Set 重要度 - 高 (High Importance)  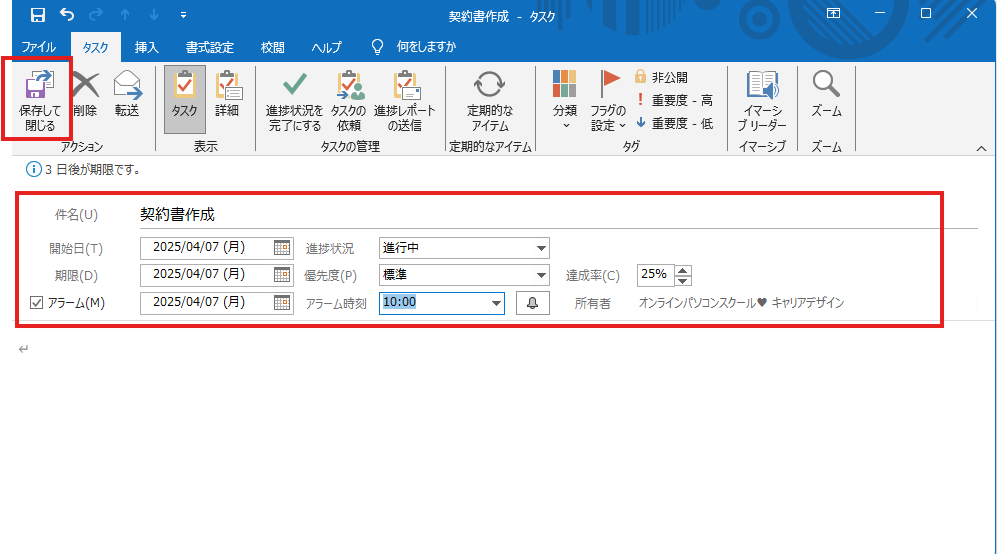[674, 100]
